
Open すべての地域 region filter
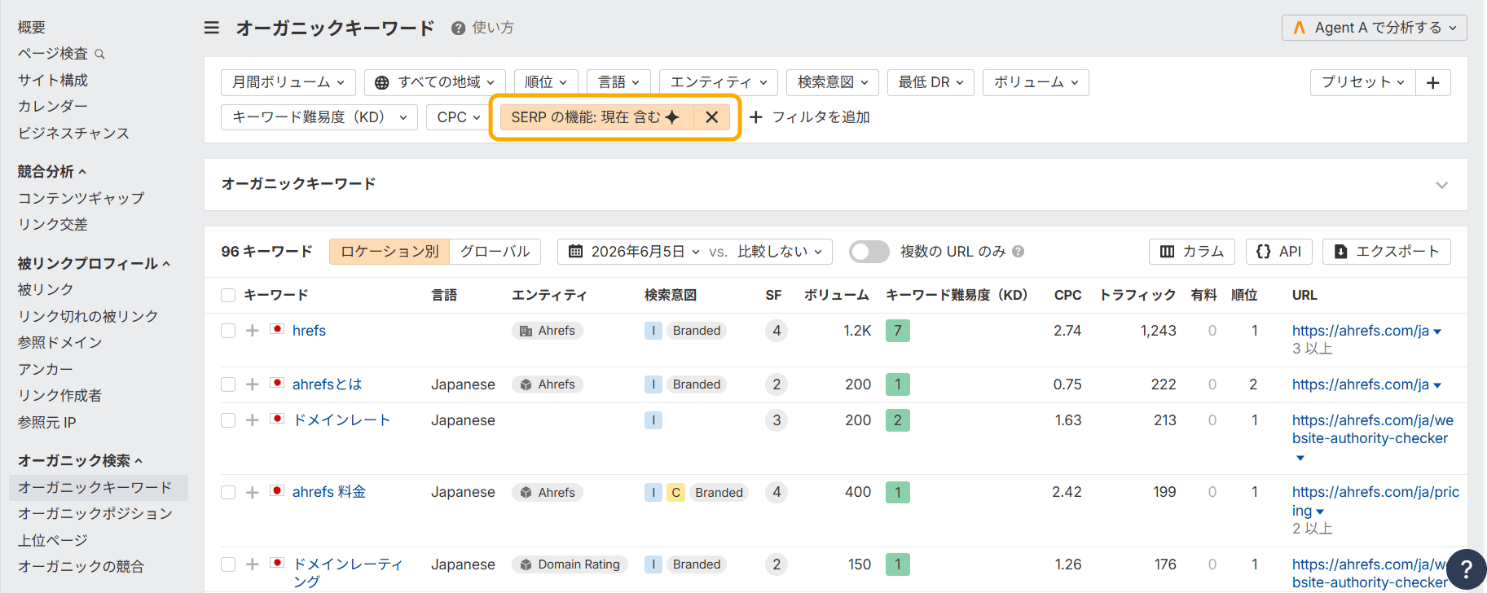pos(434,83)
